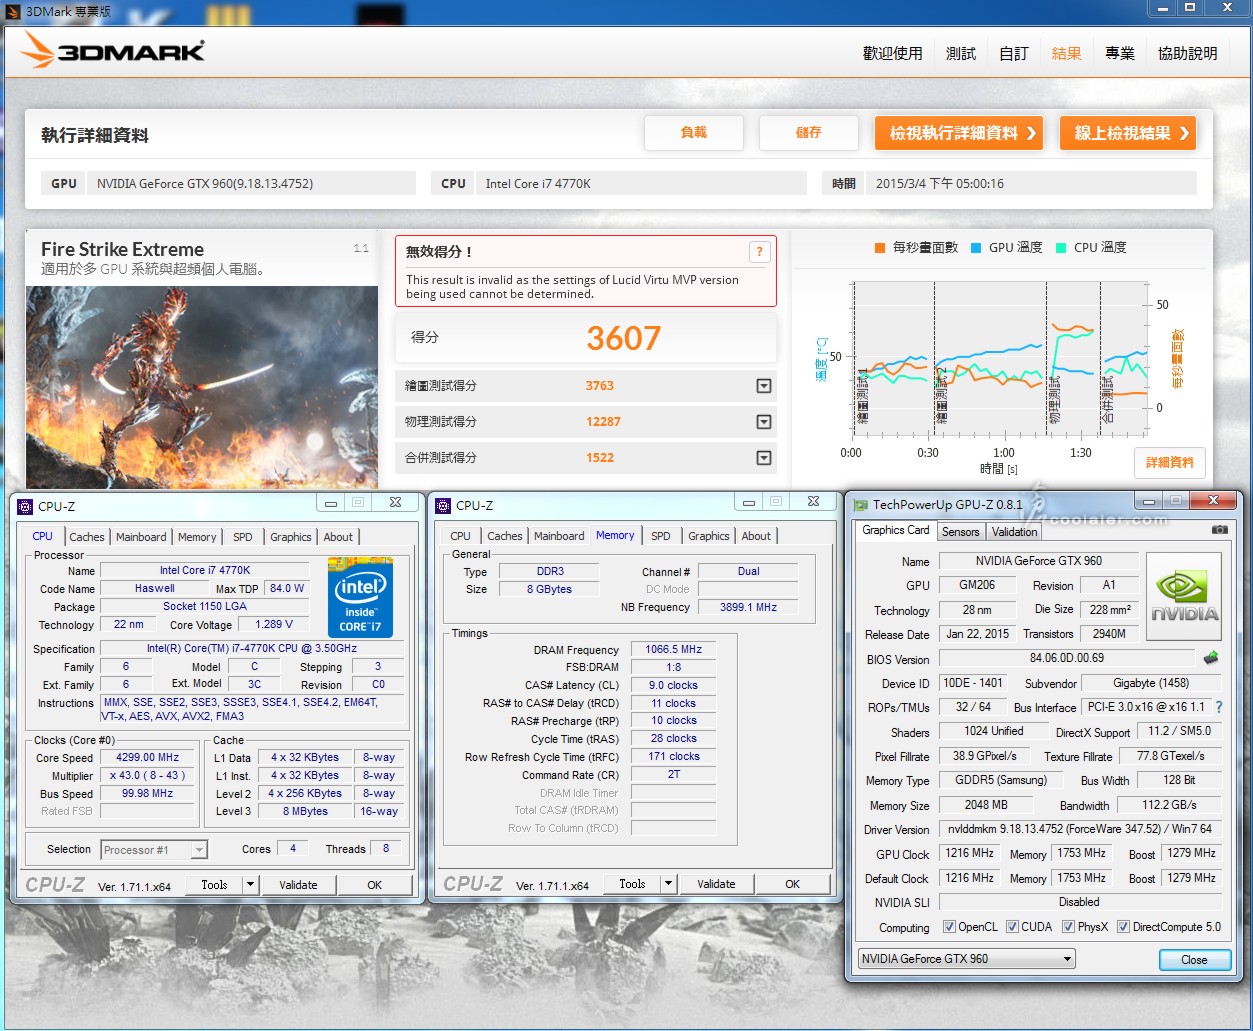Screen dimensions: 1253x1031
Task: Click the CPU field showing Intel Core i7 4770K
Action: [641, 183]
